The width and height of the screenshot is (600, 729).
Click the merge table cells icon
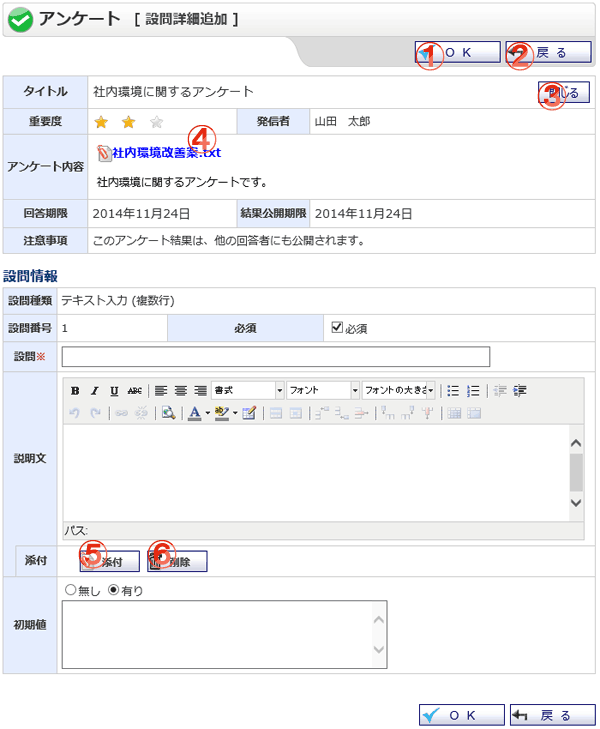(474, 413)
